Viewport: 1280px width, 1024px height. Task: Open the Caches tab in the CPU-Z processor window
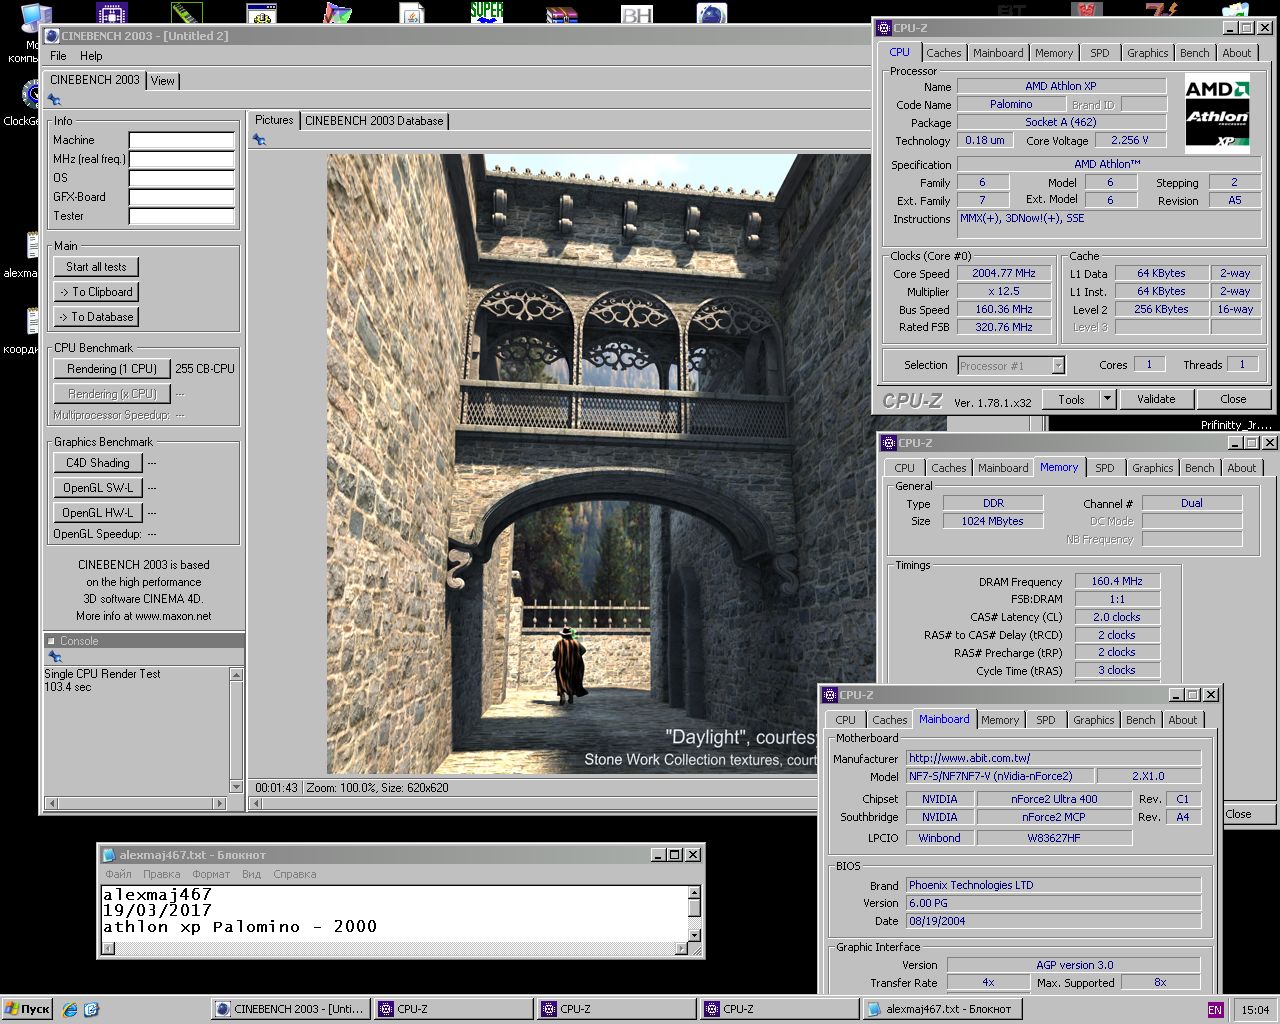pos(943,53)
